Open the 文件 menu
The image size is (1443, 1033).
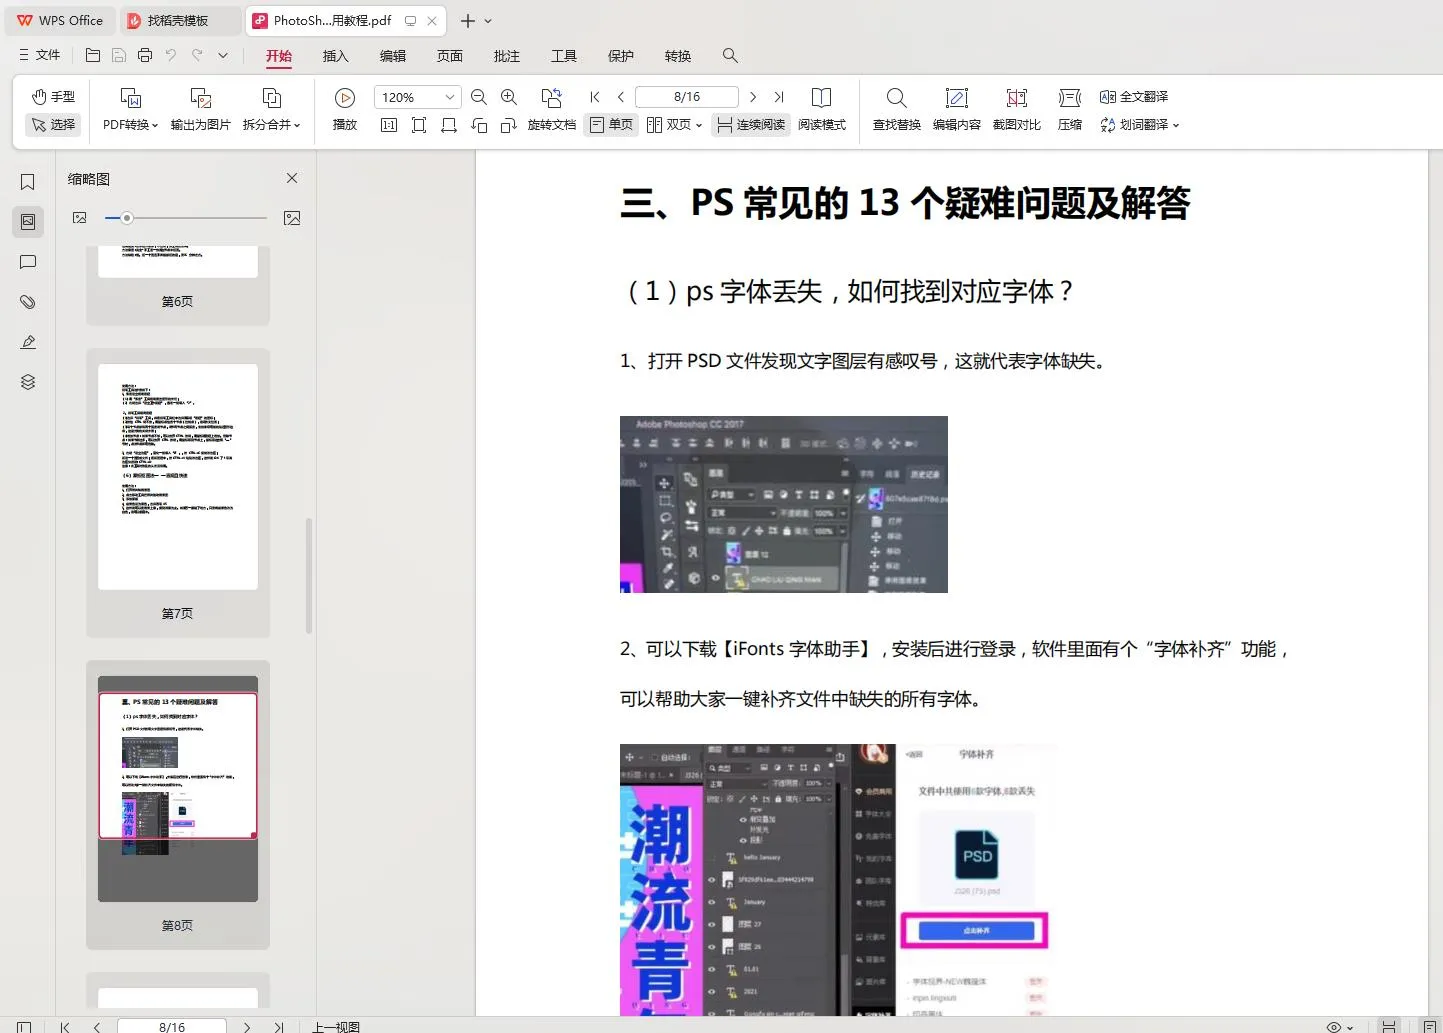point(40,55)
